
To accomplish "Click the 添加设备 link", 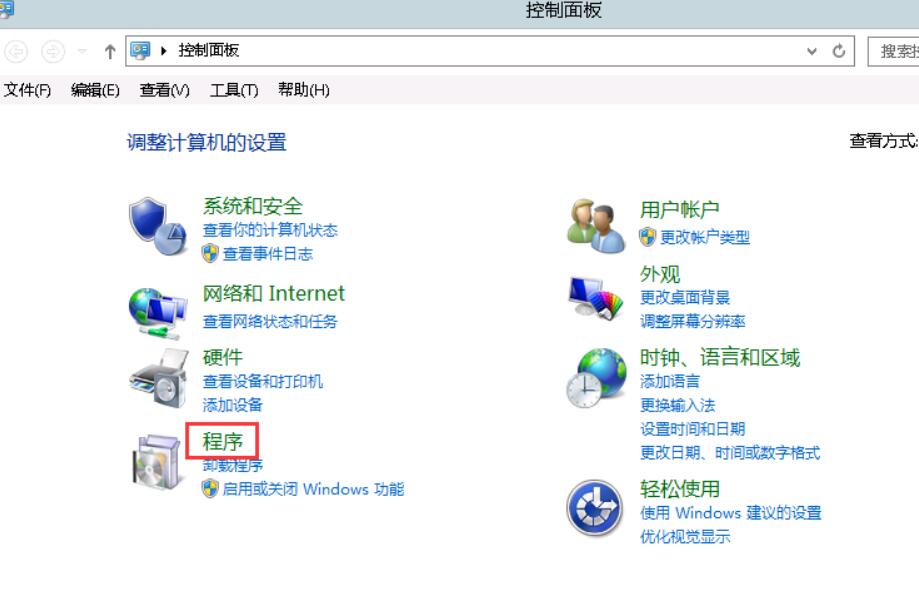I will (233, 405).
